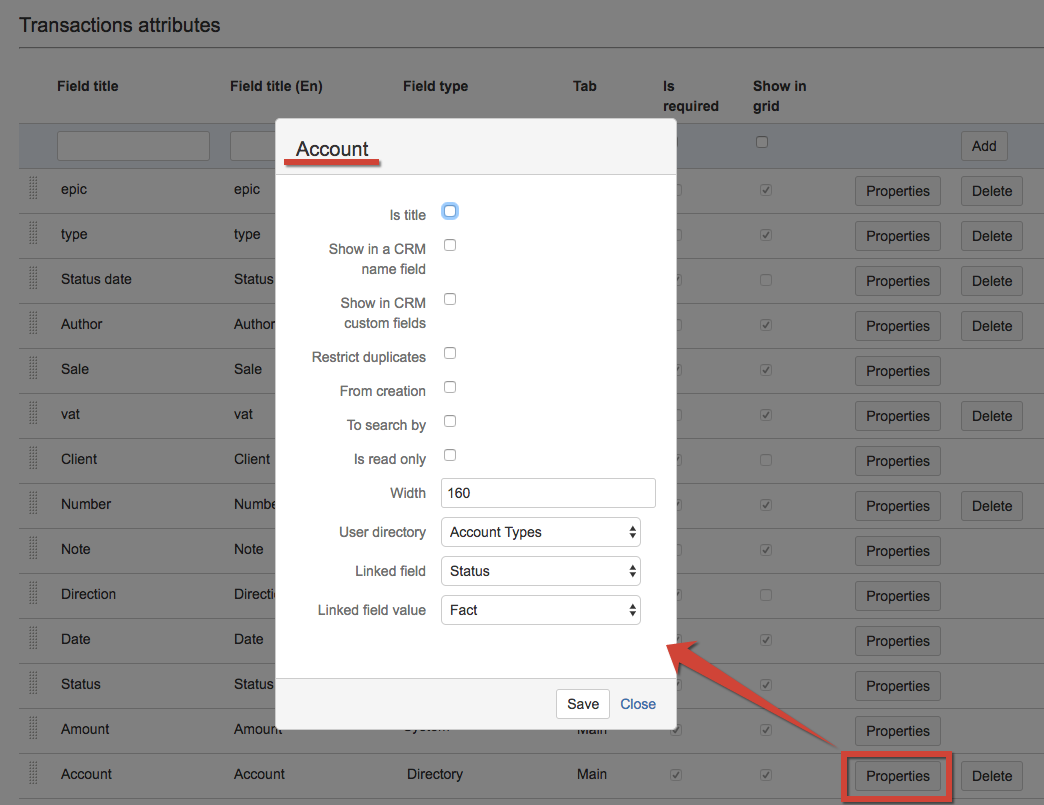Click the Account row drag handle
Image resolution: width=1044 pixels, height=805 pixels.
33,774
